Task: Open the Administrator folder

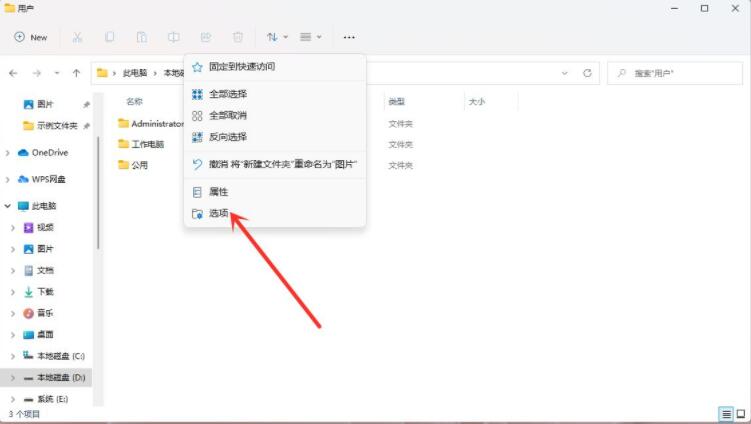Action: [x=150, y=124]
